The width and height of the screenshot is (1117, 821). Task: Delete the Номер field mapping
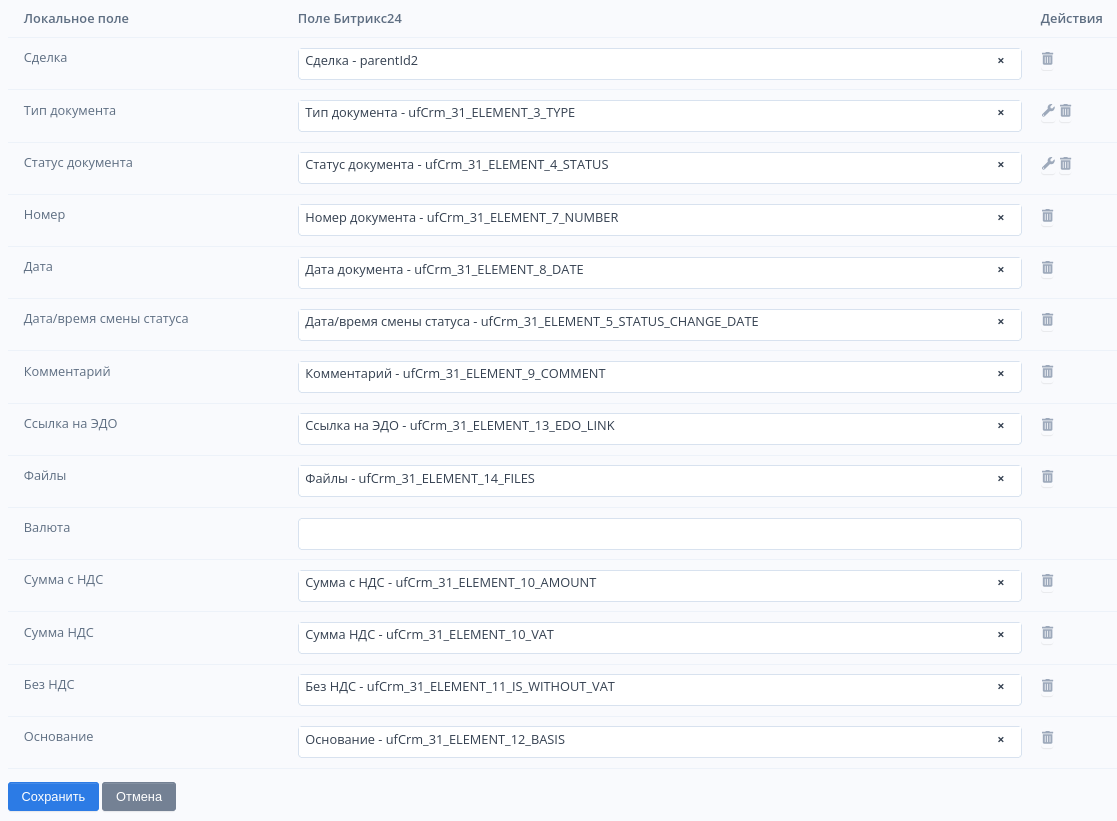point(1047,216)
